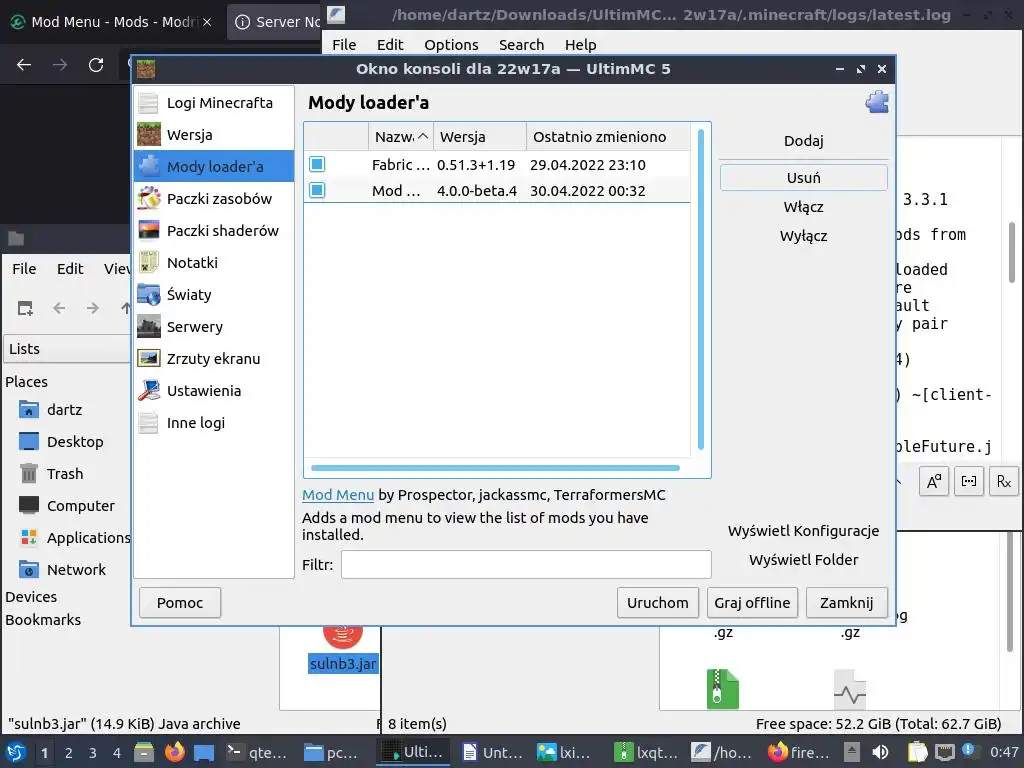1024x768 pixels.
Task: Open volume control in system tray
Action: point(880,752)
